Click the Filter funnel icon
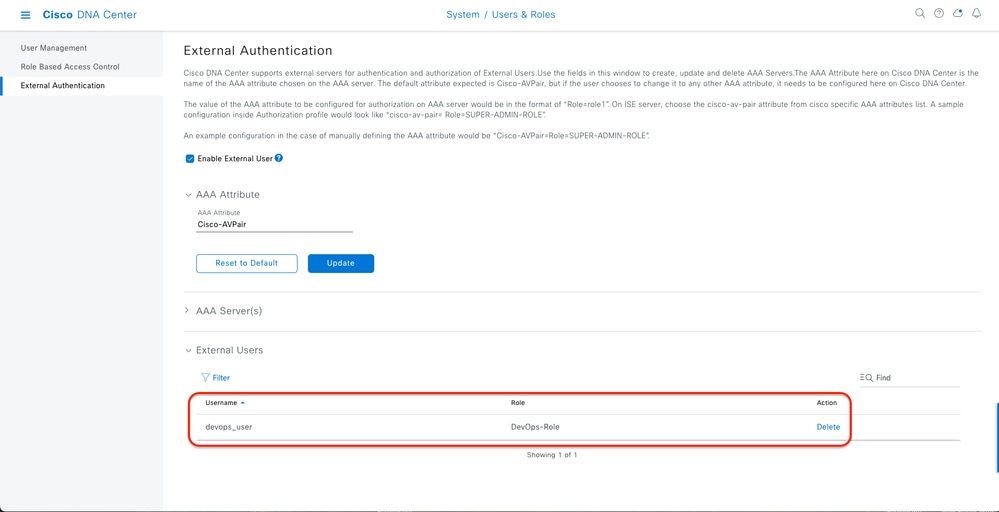This screenshot has height=512, width=999. pos(205,378)
